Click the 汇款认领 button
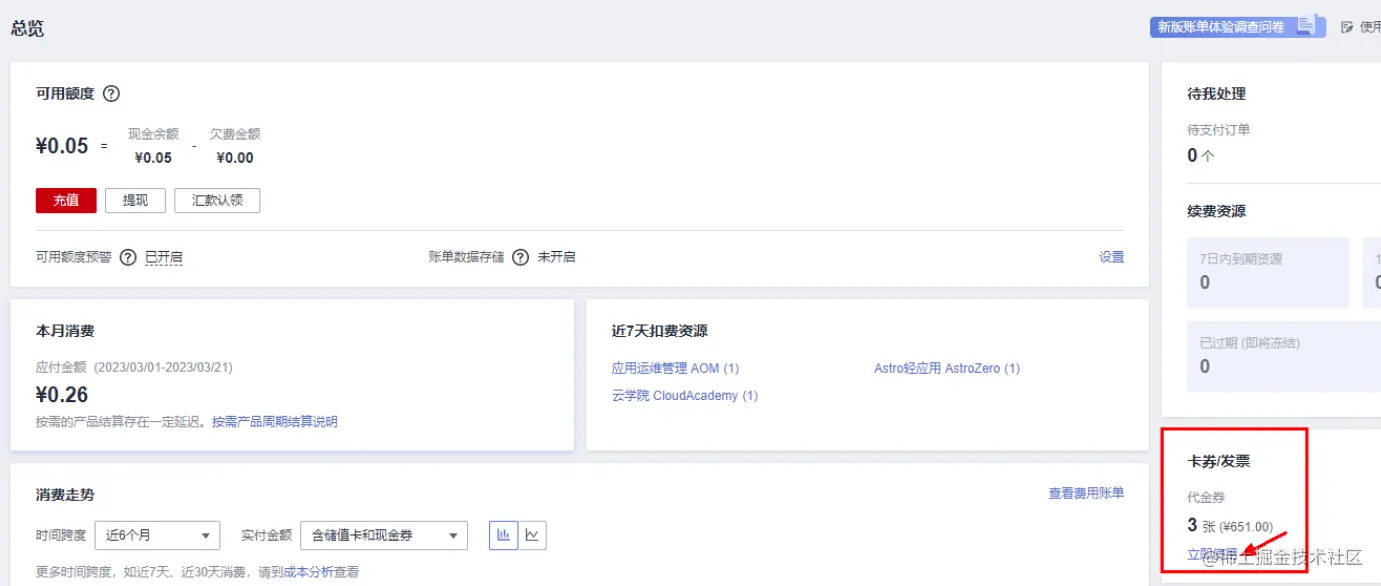Screen dimensions: 1381x586 pyautogui.click(x=217, y=200)
